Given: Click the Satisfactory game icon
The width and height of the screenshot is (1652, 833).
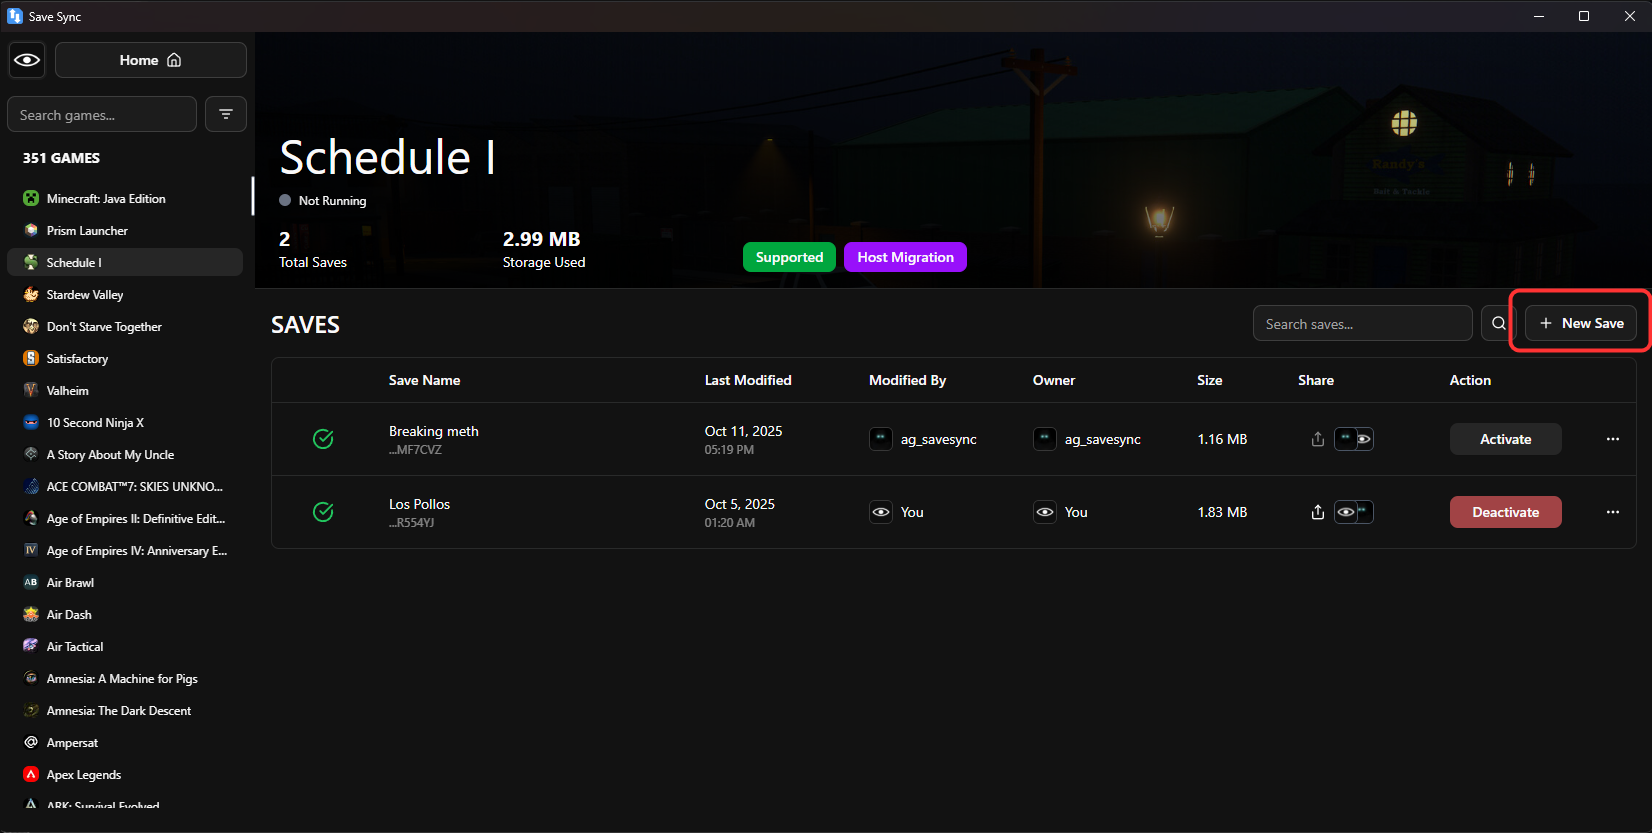Looking at the screenshot, I should pos(31,358).
